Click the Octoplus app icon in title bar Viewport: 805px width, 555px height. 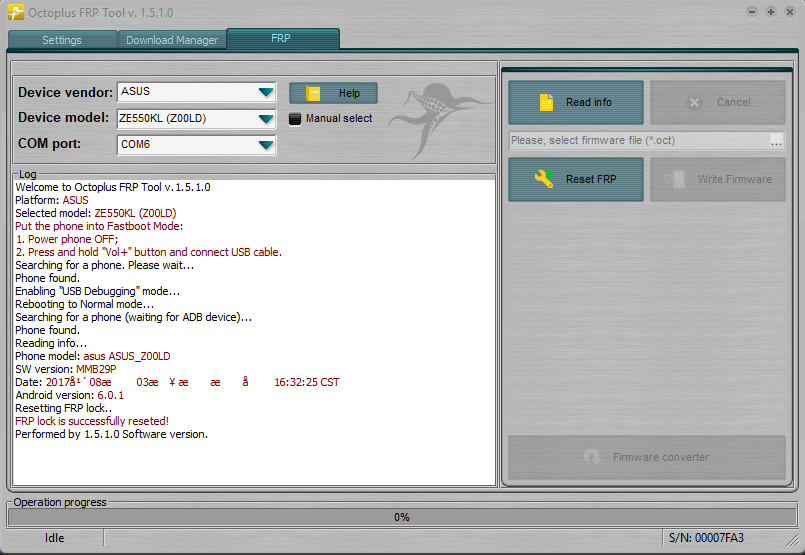coord(16,12)
